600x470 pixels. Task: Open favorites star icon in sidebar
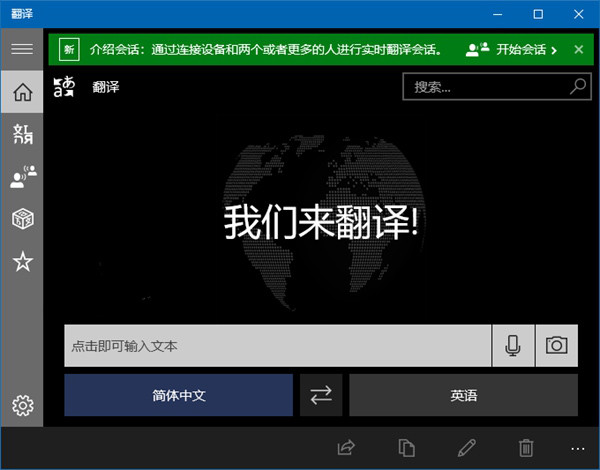pos(23,261)
